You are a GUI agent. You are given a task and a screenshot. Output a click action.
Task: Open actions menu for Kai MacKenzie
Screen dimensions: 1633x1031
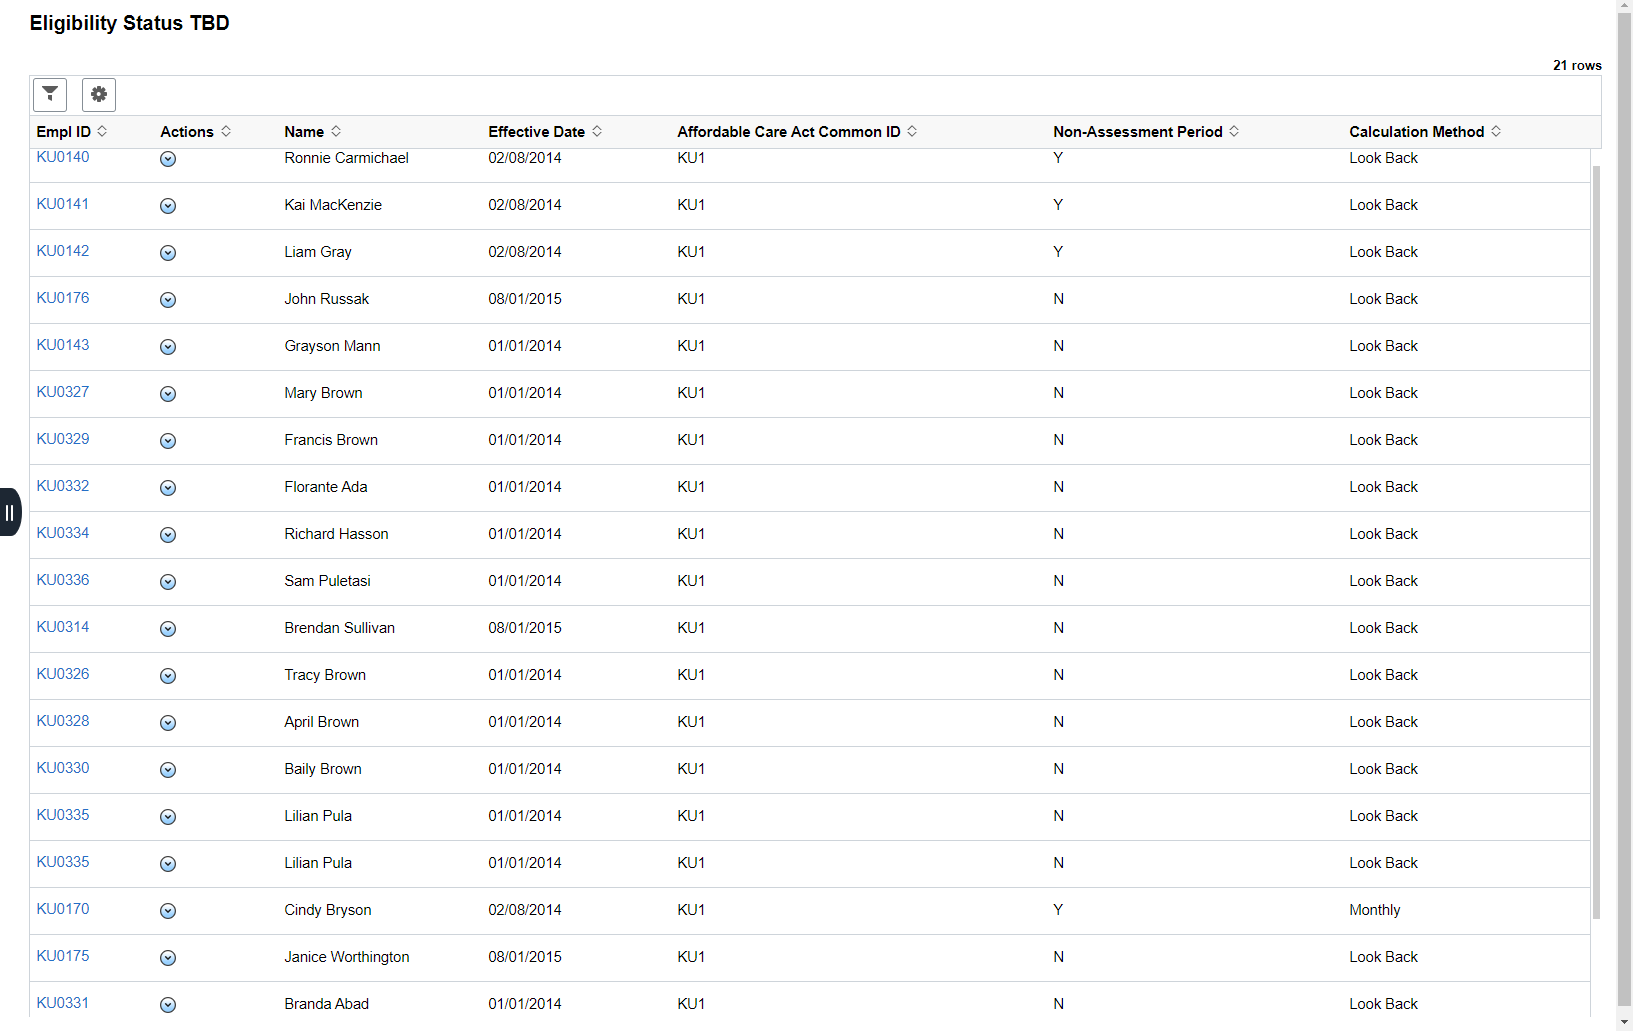(168, 206)
